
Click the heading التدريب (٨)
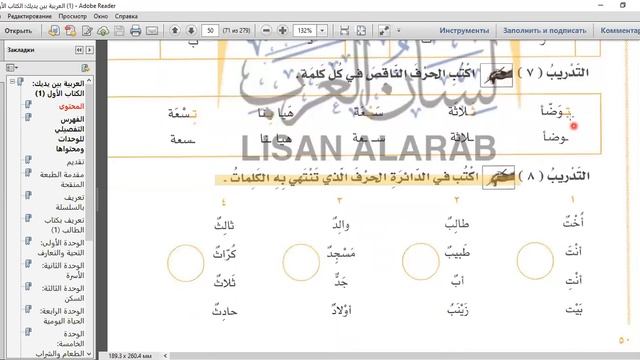coord(554,176)
